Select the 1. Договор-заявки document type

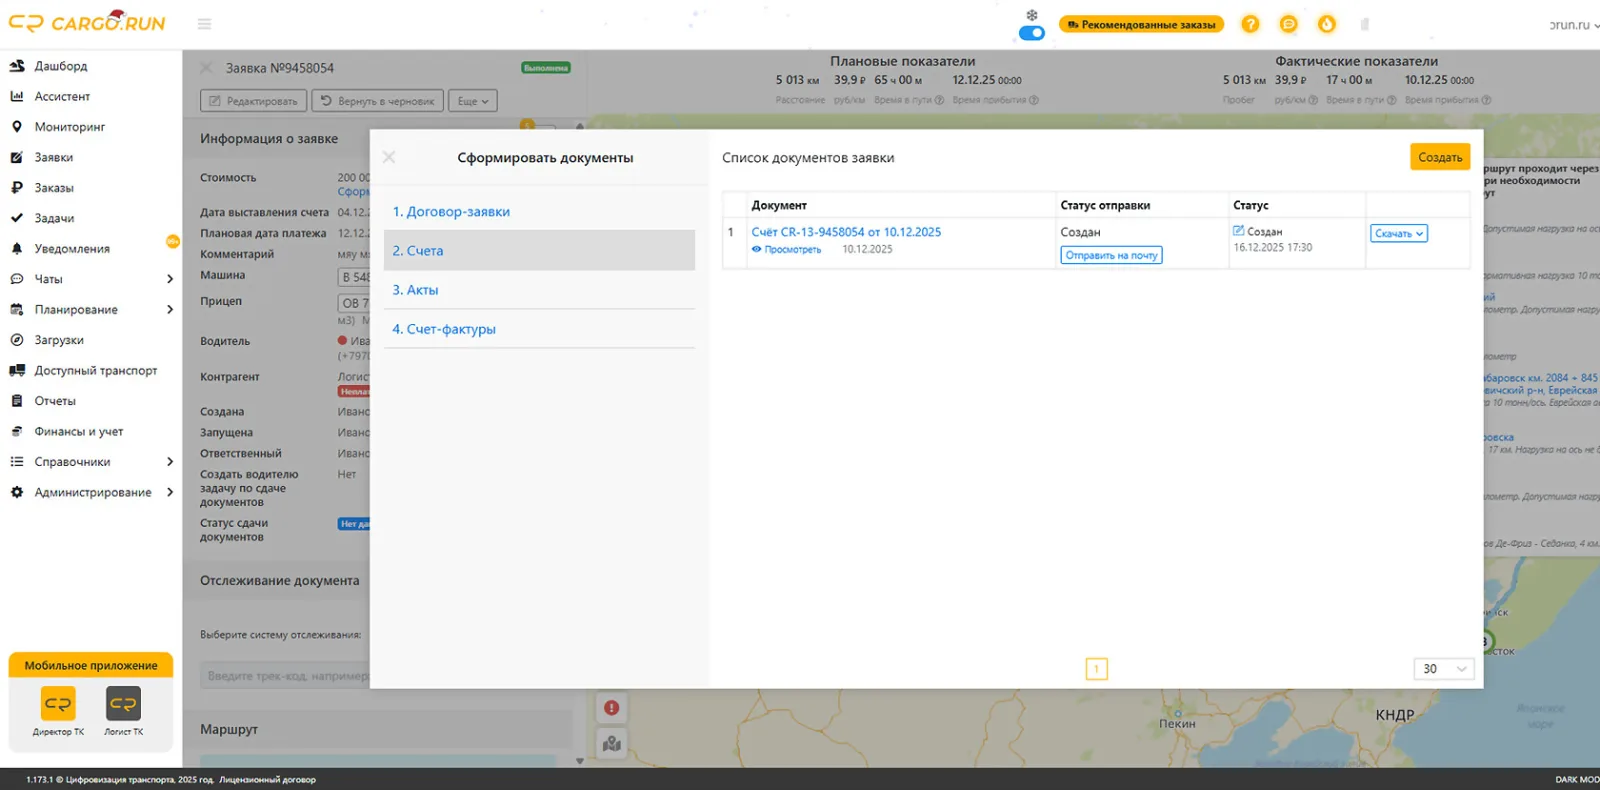tap(540, 212)
